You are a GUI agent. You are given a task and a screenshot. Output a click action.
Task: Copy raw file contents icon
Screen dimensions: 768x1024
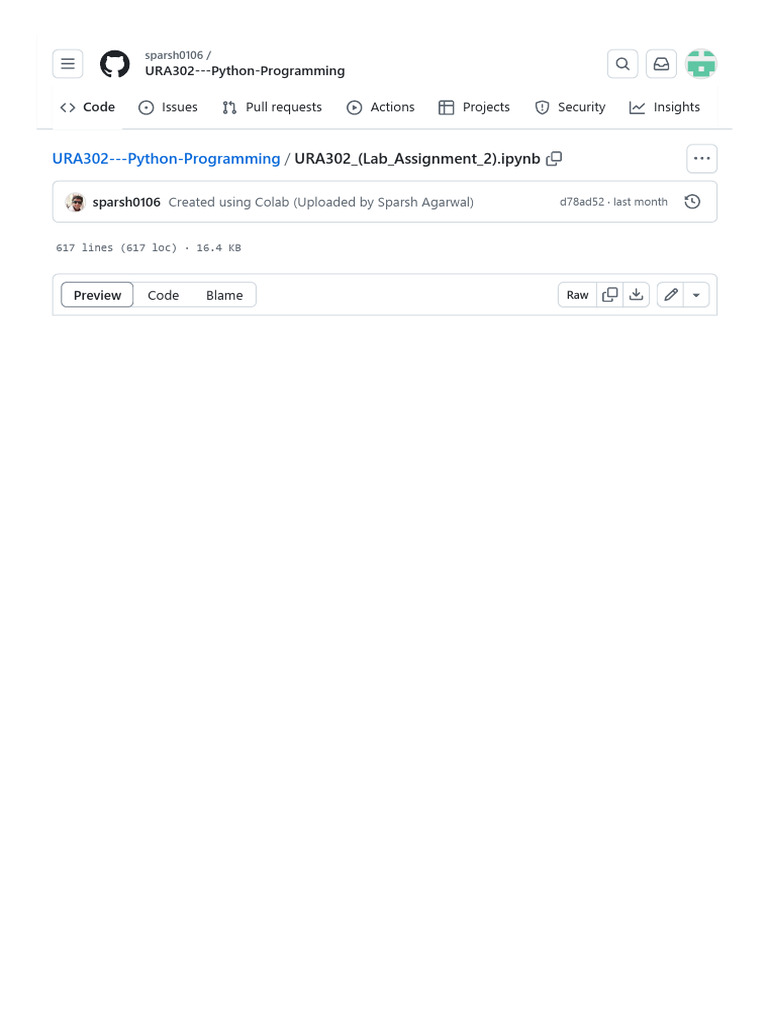click(x=609, y=295)
